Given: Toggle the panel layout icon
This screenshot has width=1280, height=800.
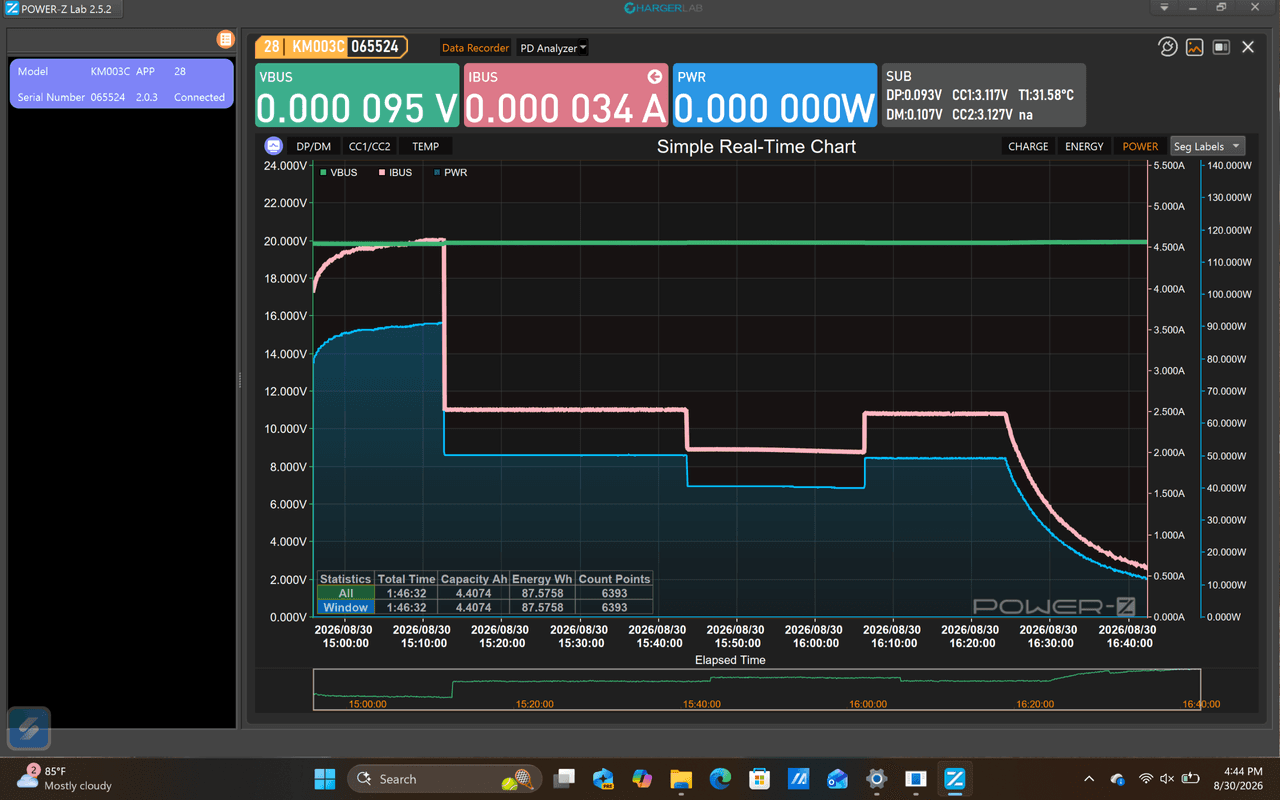Looking at the screenshot, I should [1221, 47].
